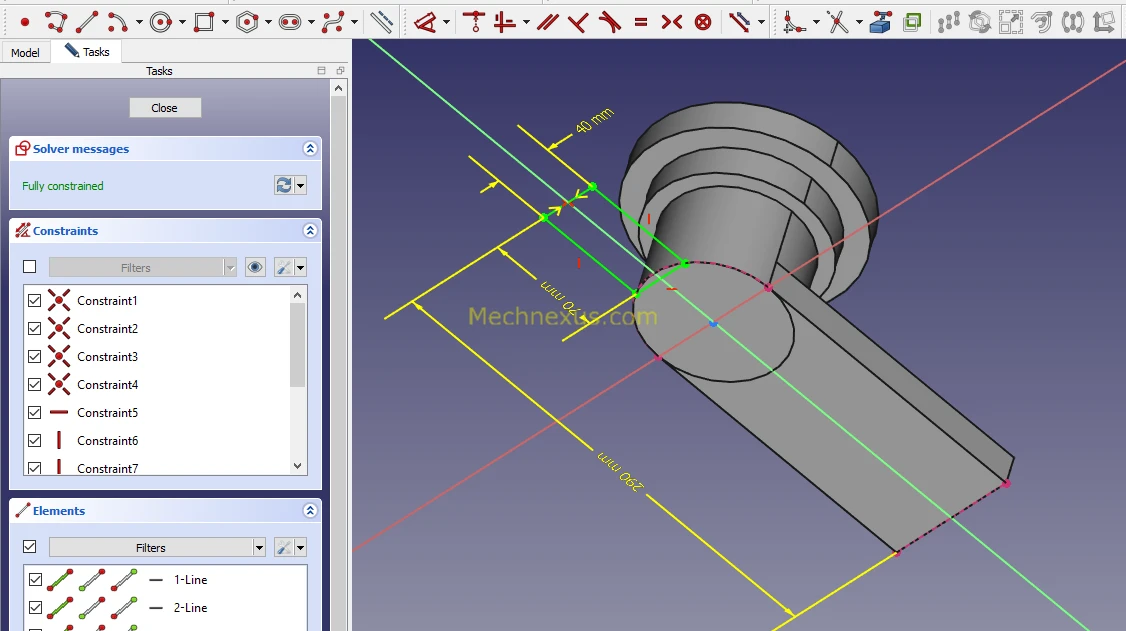Viewport: 1126px width, 631px height.
Task: Select the Create Point tool
Action: pos(25,21)
